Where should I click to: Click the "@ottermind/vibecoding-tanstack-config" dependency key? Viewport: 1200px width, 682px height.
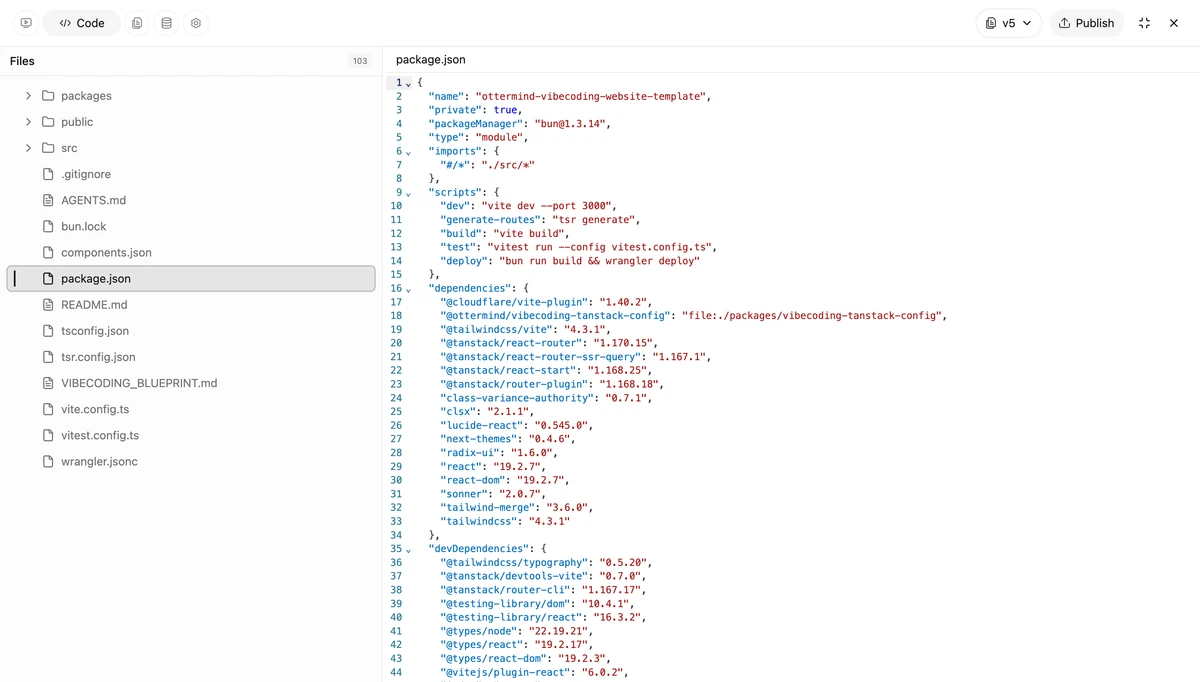[x=554, y=316]
